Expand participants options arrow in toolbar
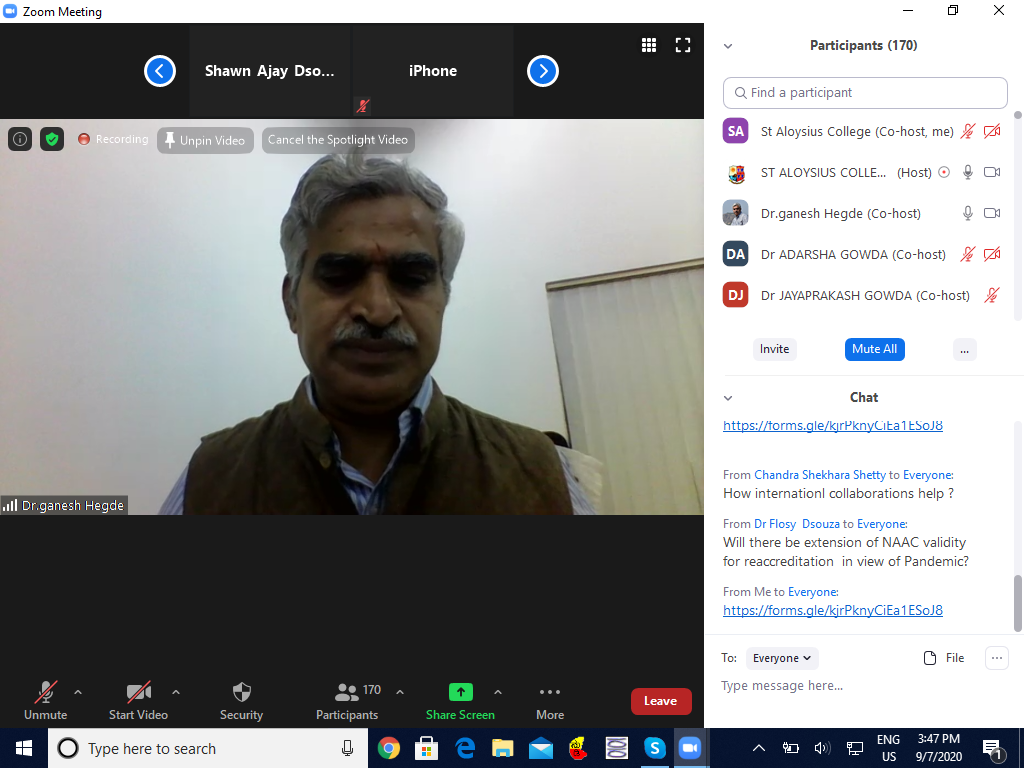Screen dimensions: 1024x768 tap(400, 692)
